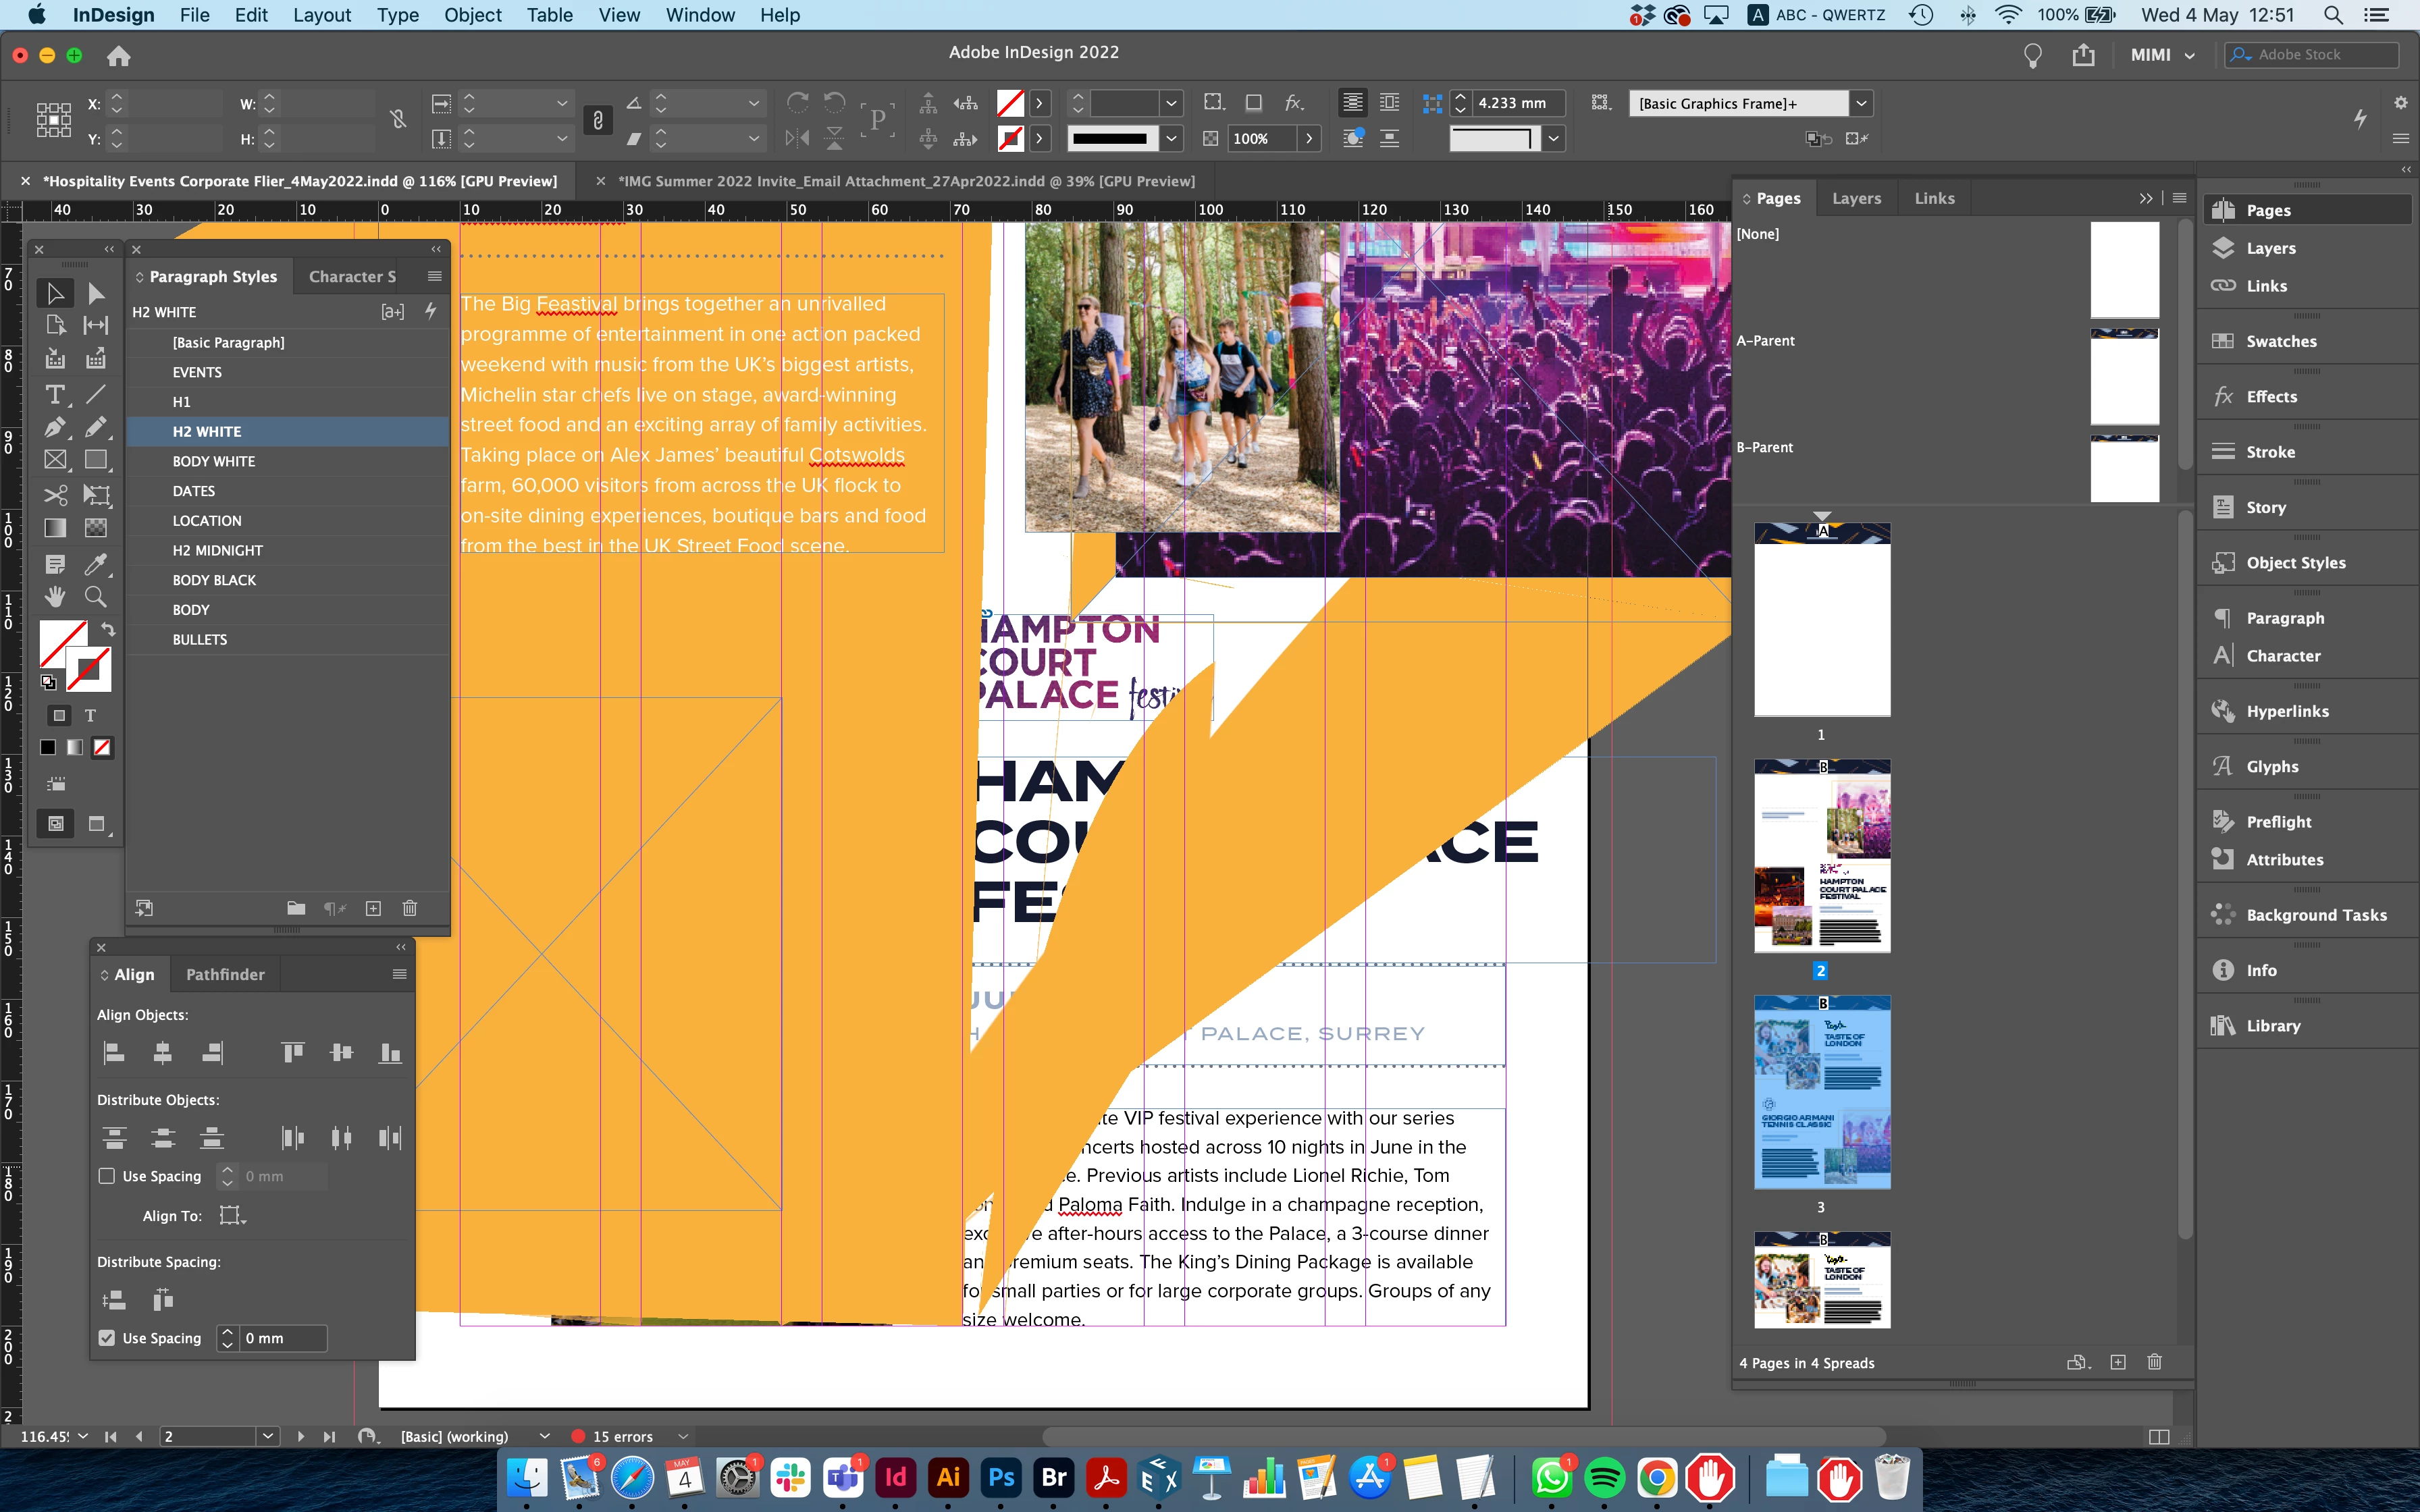Open the Swatches panel
2420x1512 pixels.
tap(2281, 341)
